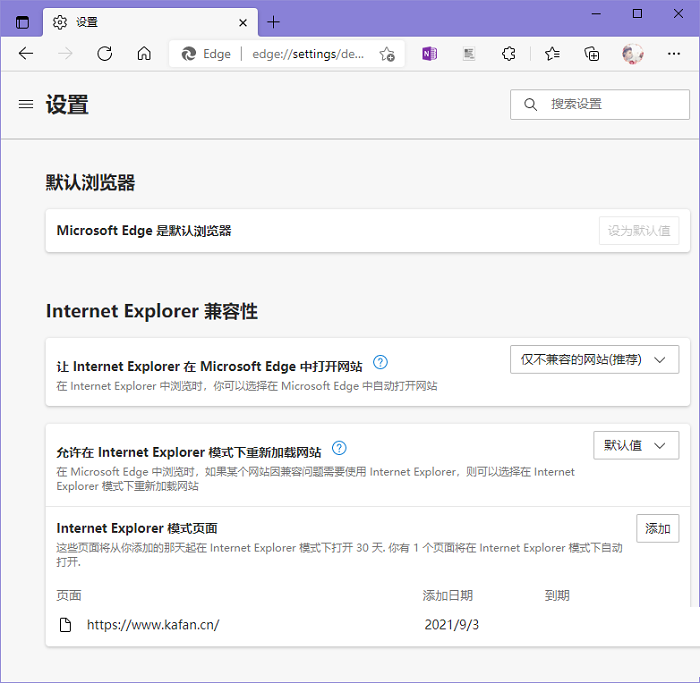Open the Collections toolbar icon

pos(592,54)
